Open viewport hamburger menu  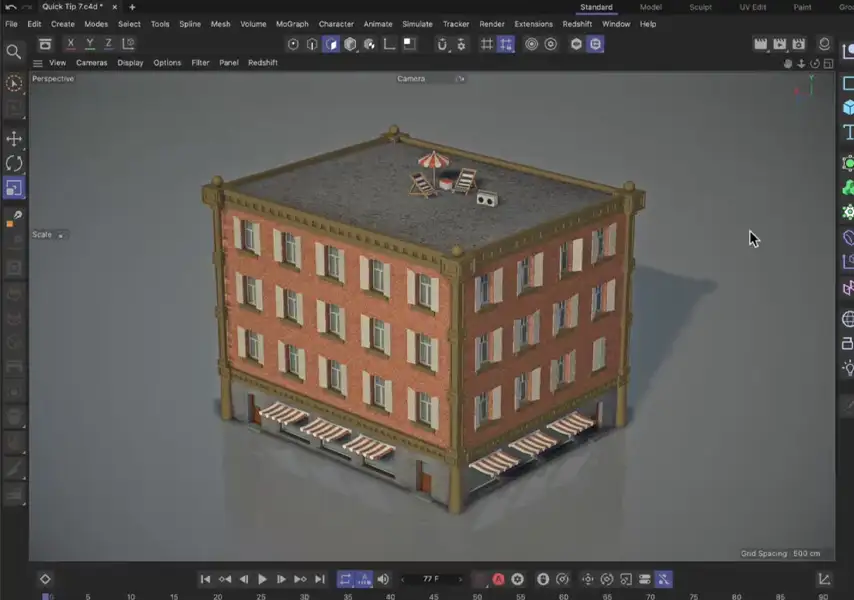click(38, 63)
